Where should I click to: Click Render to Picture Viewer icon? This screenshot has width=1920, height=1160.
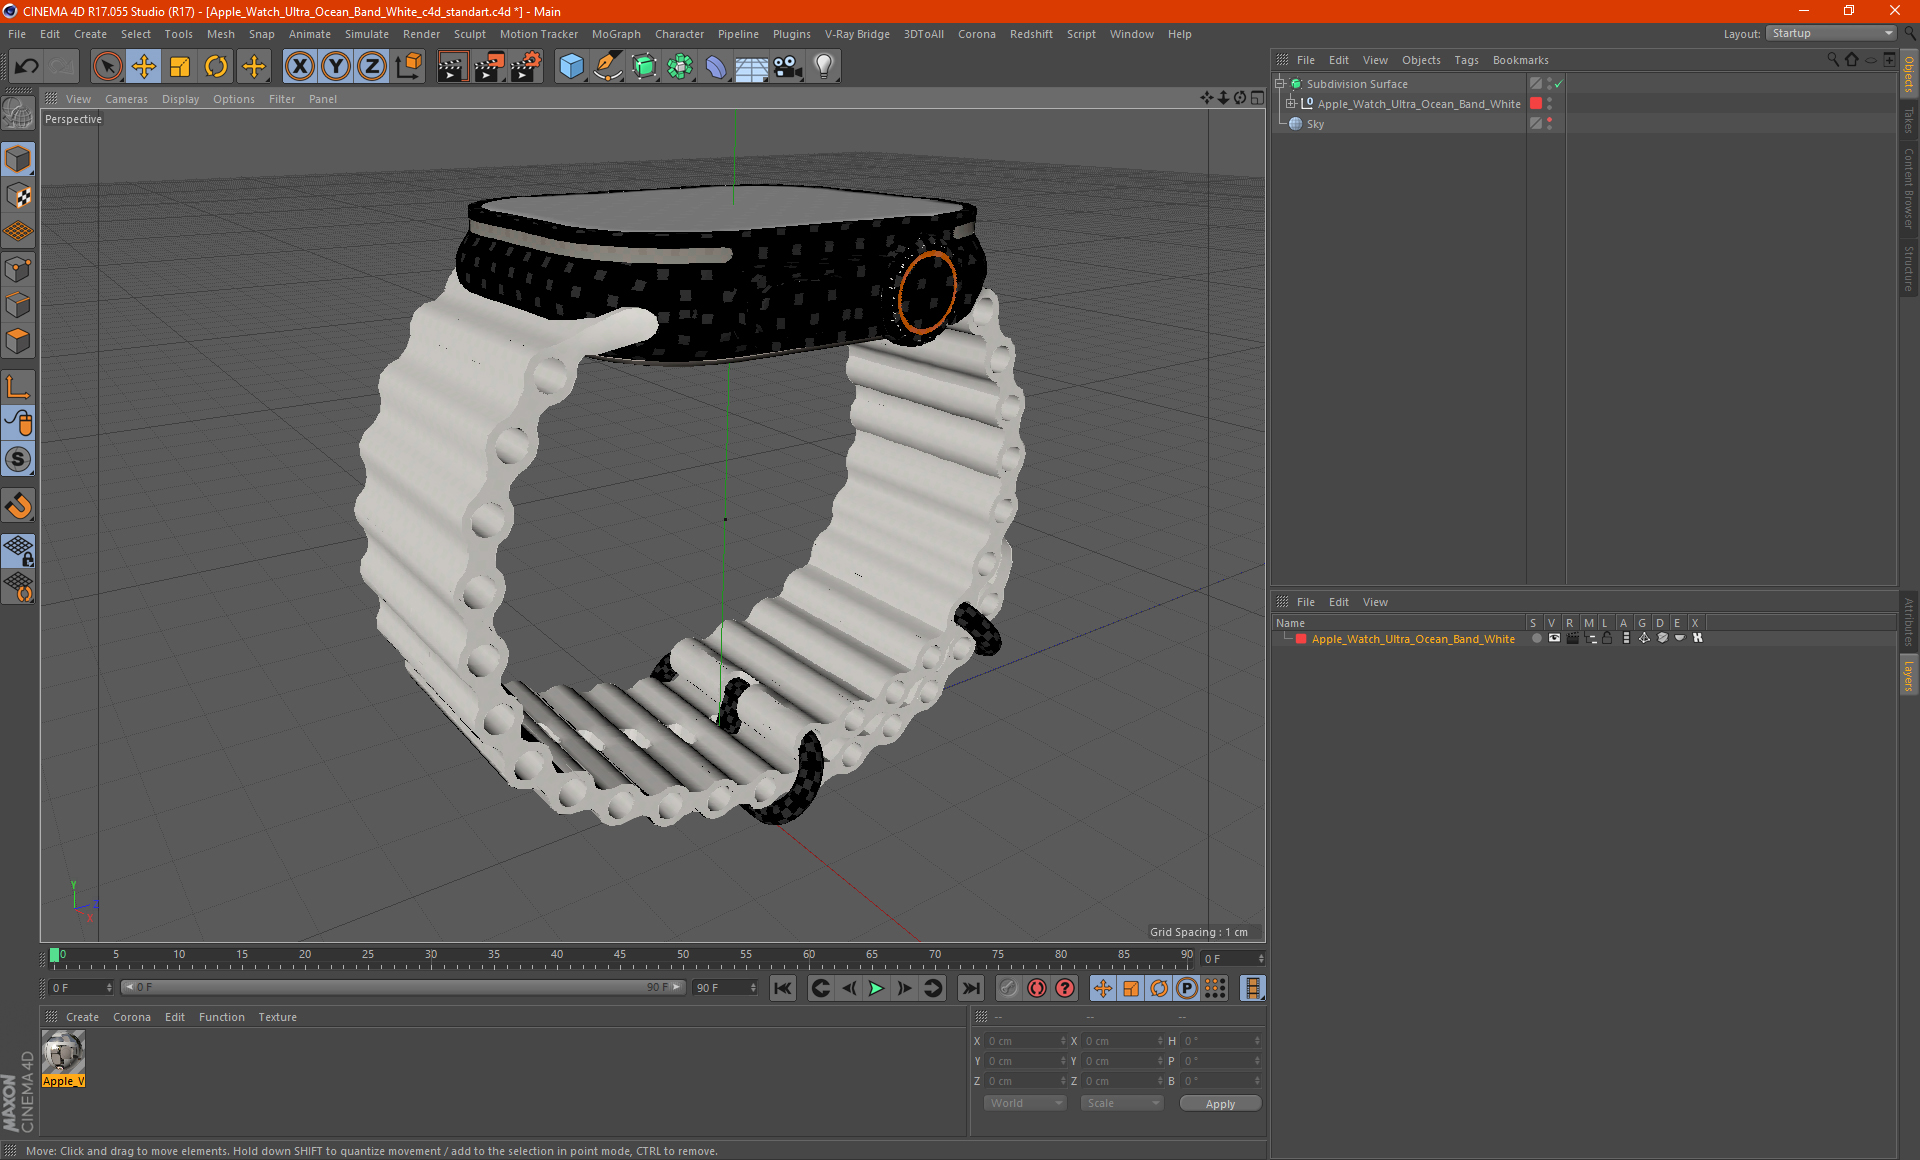(x=489, y=67)
